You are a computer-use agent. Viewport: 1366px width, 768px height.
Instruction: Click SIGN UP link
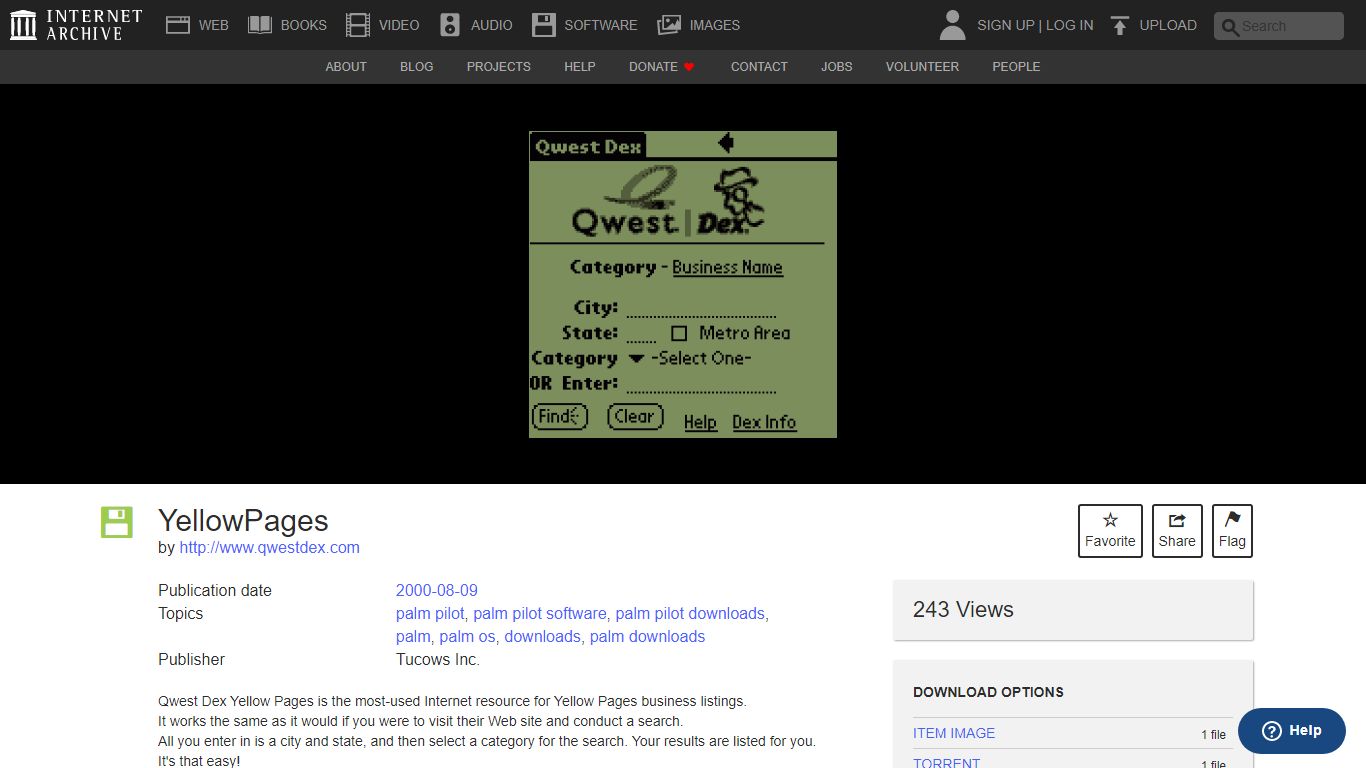(1005, 25)
